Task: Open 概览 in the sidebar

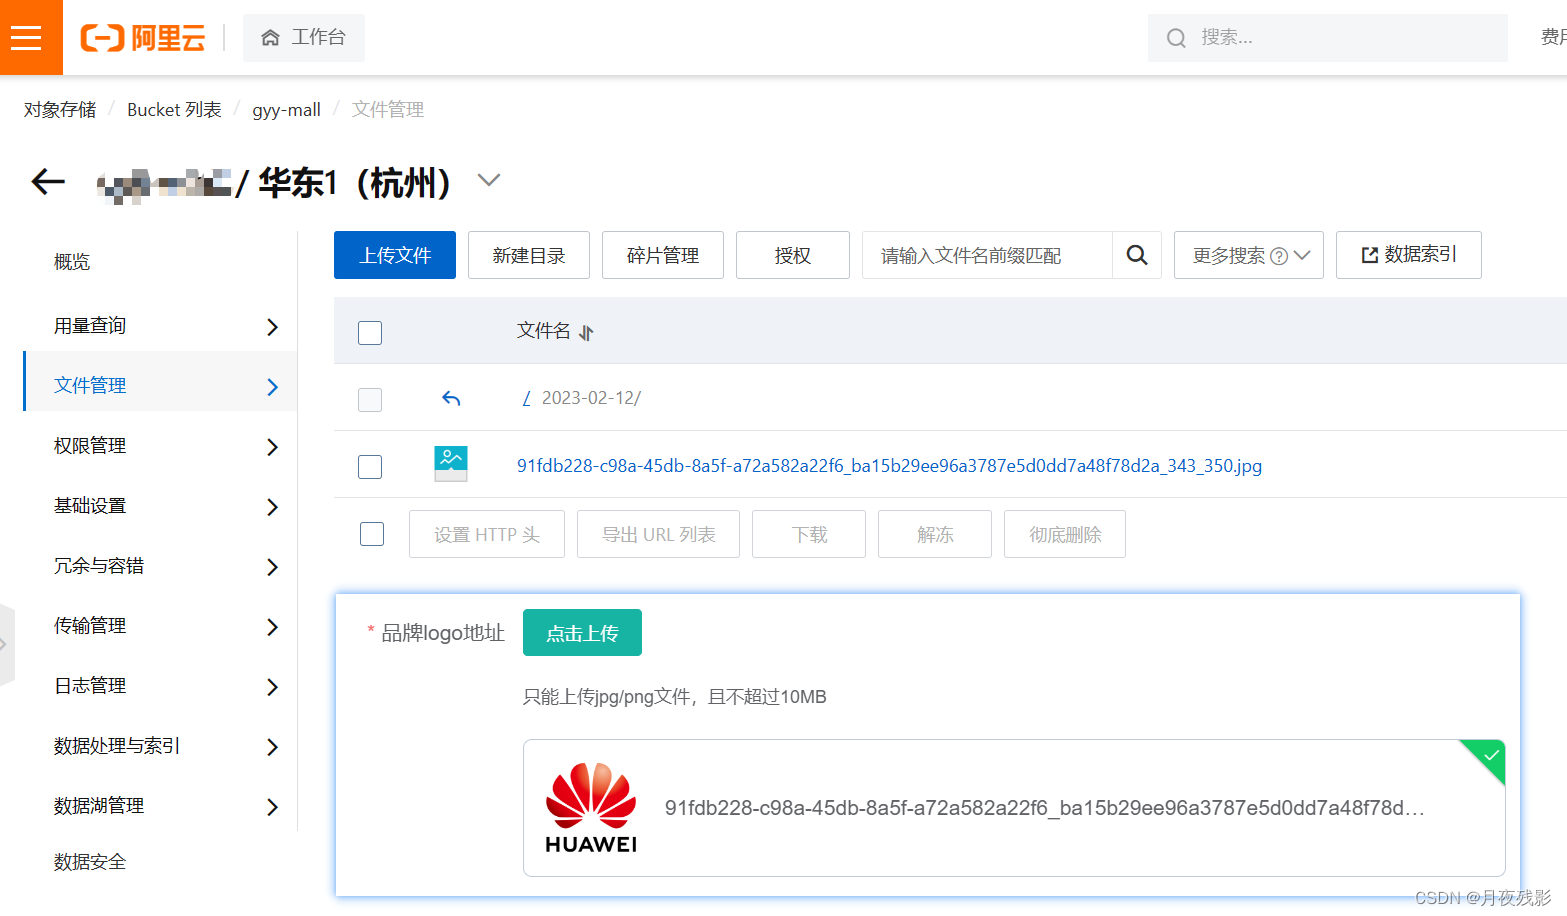Action: pyautogui.click(x=72, y=262)
